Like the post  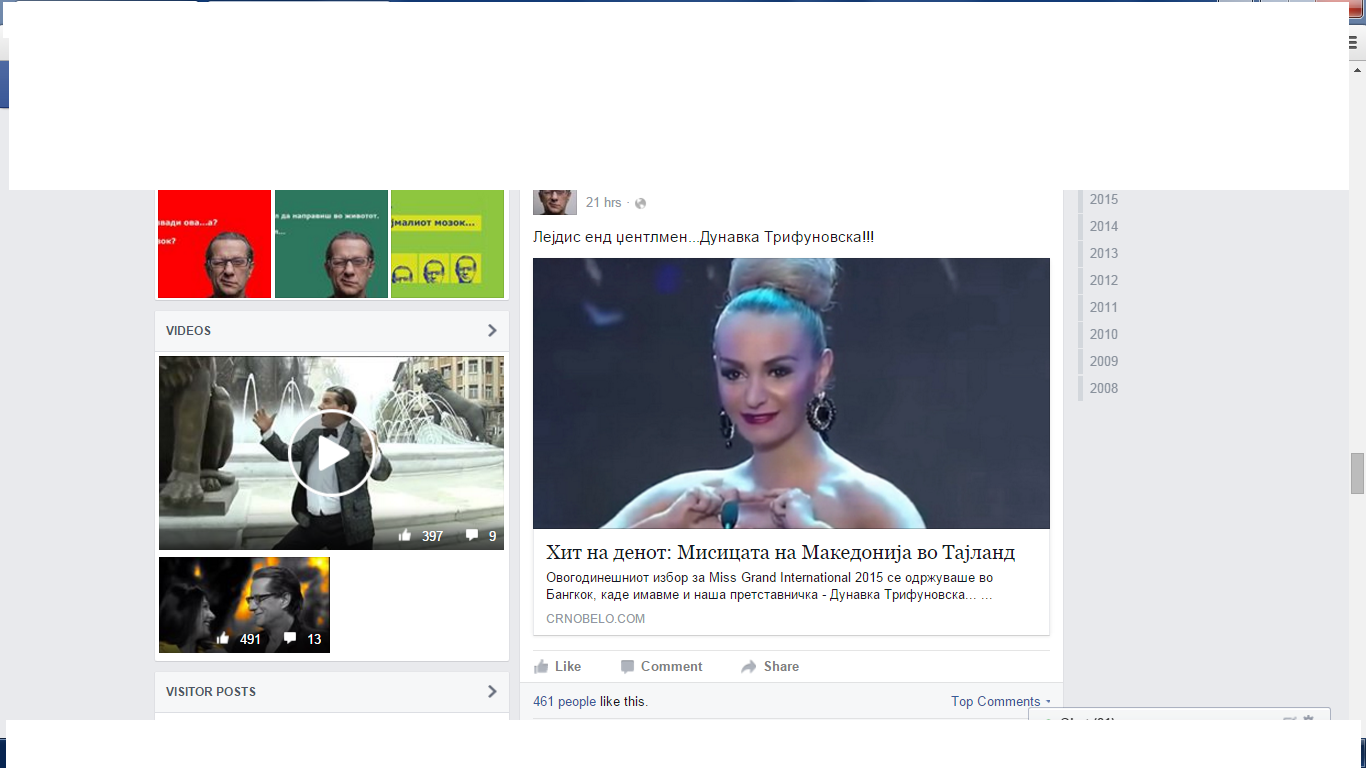pos(557,667)
